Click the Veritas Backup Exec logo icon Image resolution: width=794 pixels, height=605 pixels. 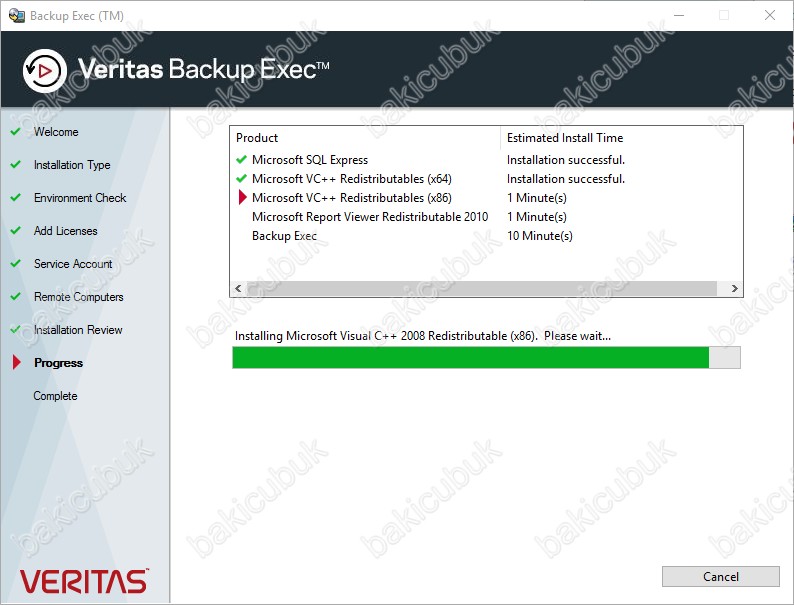tap(45, 71)
